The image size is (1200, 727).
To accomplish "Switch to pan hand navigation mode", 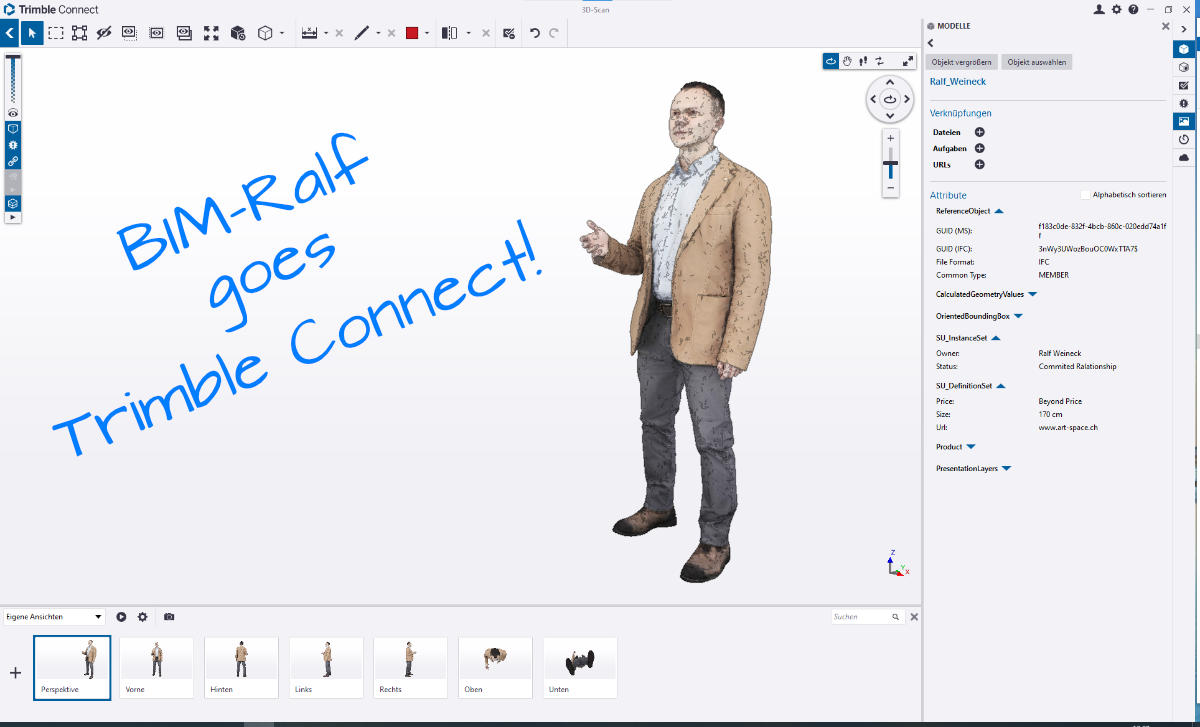I will click(x=847, y=61).
